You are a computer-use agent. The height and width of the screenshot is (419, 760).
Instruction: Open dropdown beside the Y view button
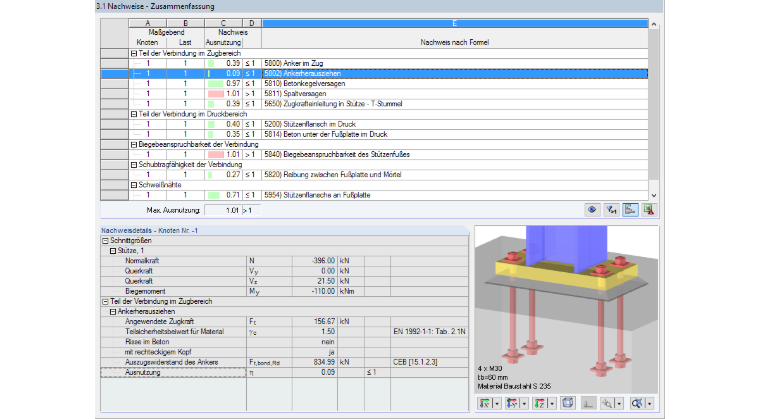[x=524, y=403]
